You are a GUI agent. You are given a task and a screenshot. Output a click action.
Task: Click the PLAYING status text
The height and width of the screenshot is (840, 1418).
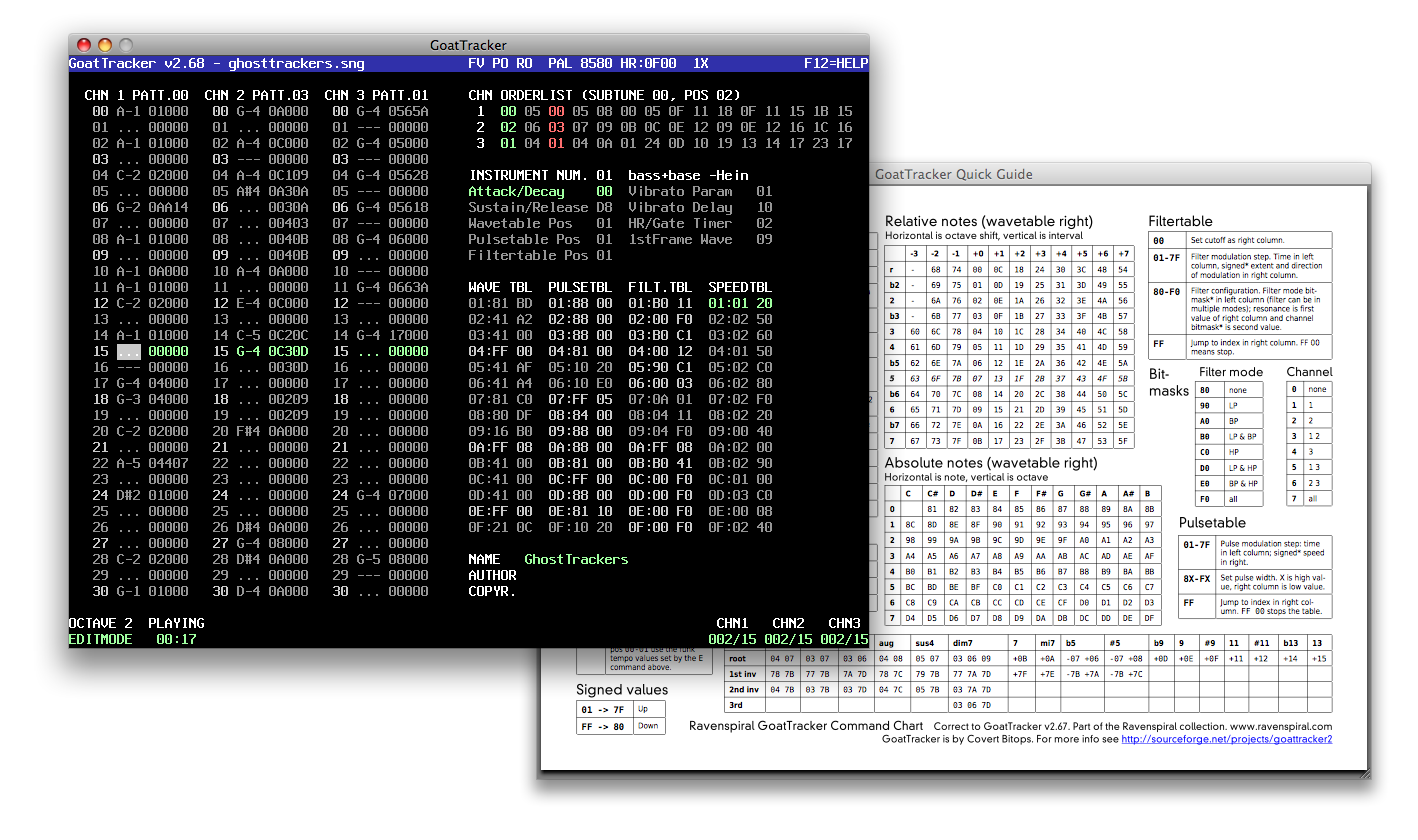tap(176, 623)
